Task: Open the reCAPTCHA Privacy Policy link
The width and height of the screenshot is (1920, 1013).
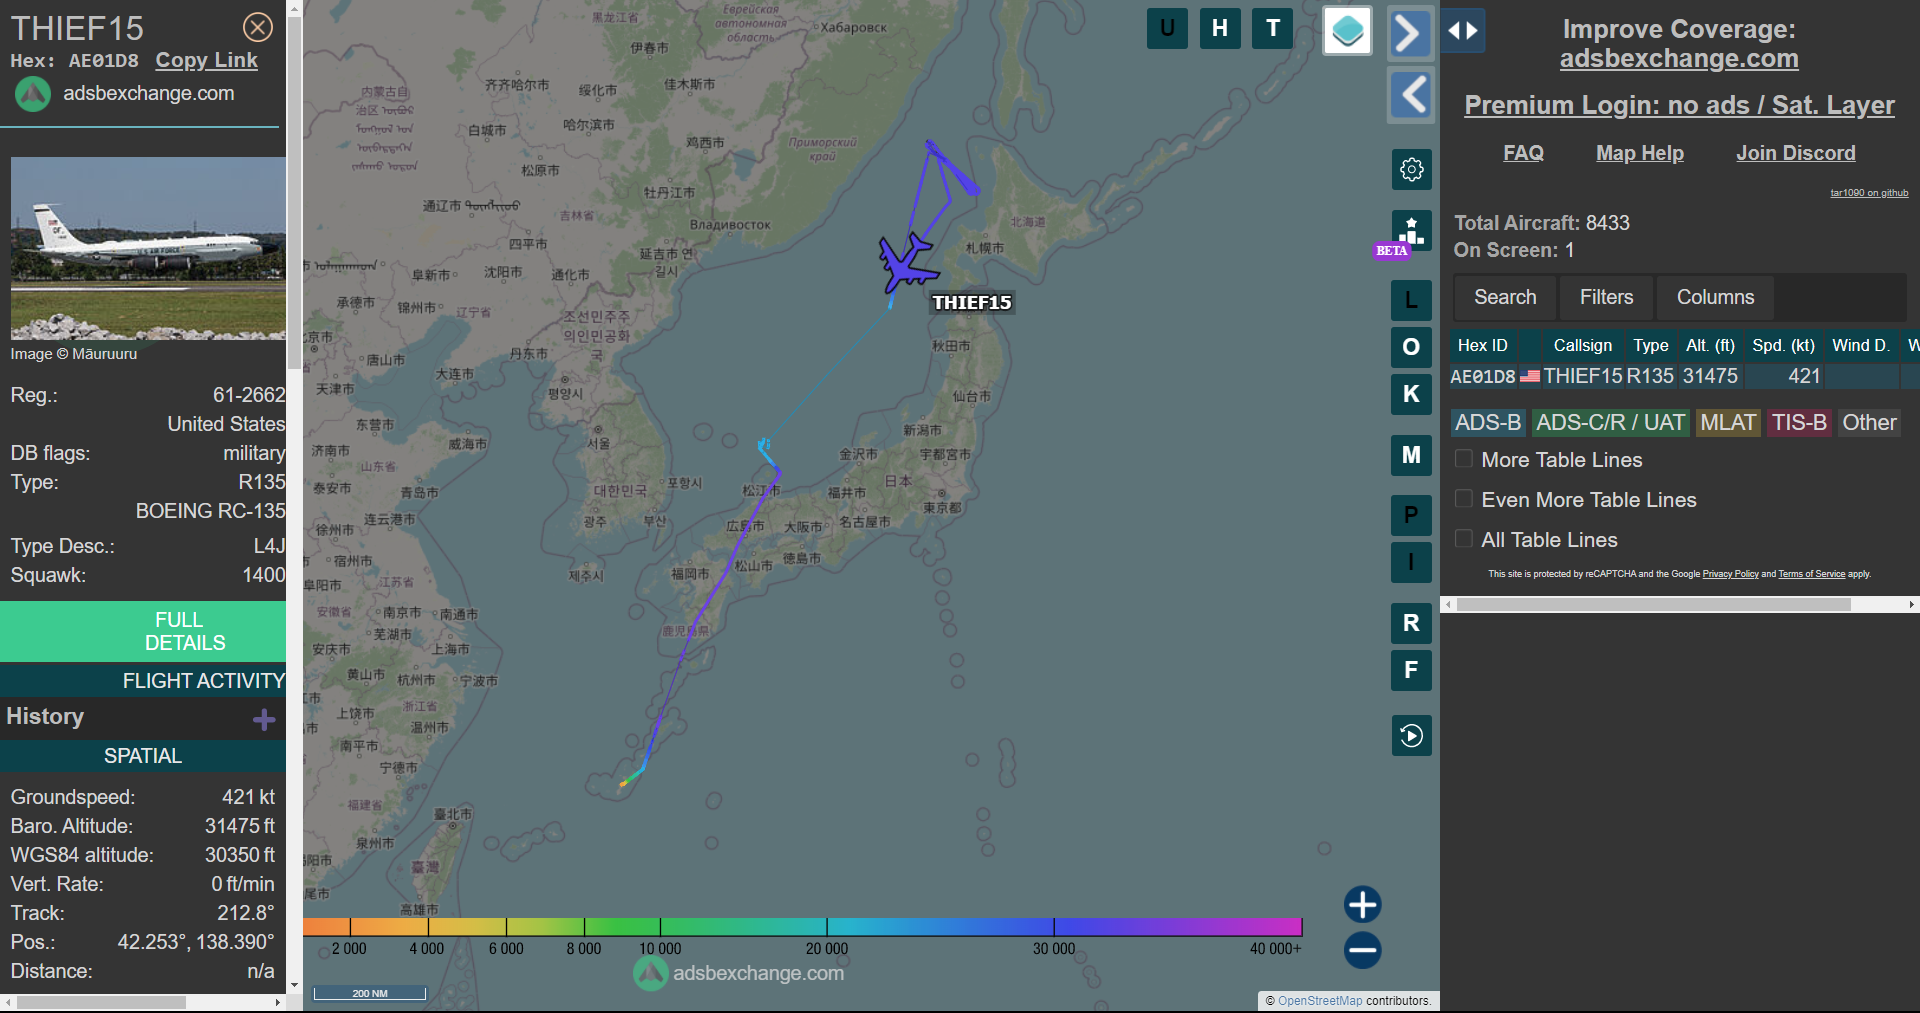Action: (x=1730, y=574)
